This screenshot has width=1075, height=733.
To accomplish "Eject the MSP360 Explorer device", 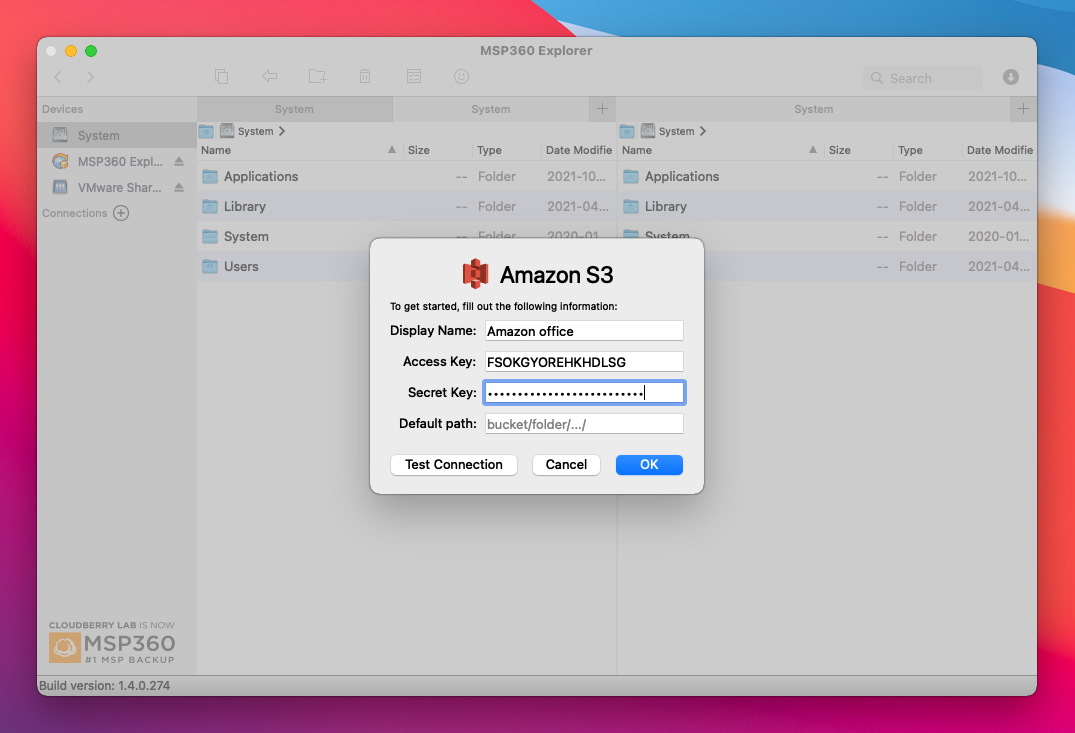I will [x=179, y=161].
